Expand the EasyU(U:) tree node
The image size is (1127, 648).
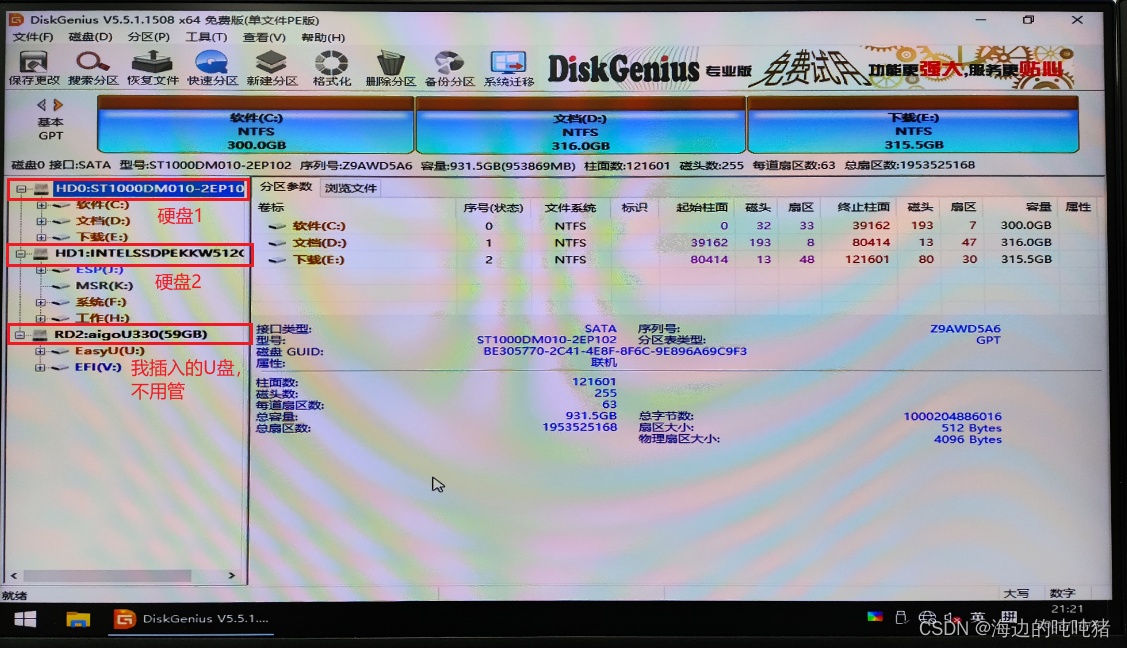40,351
